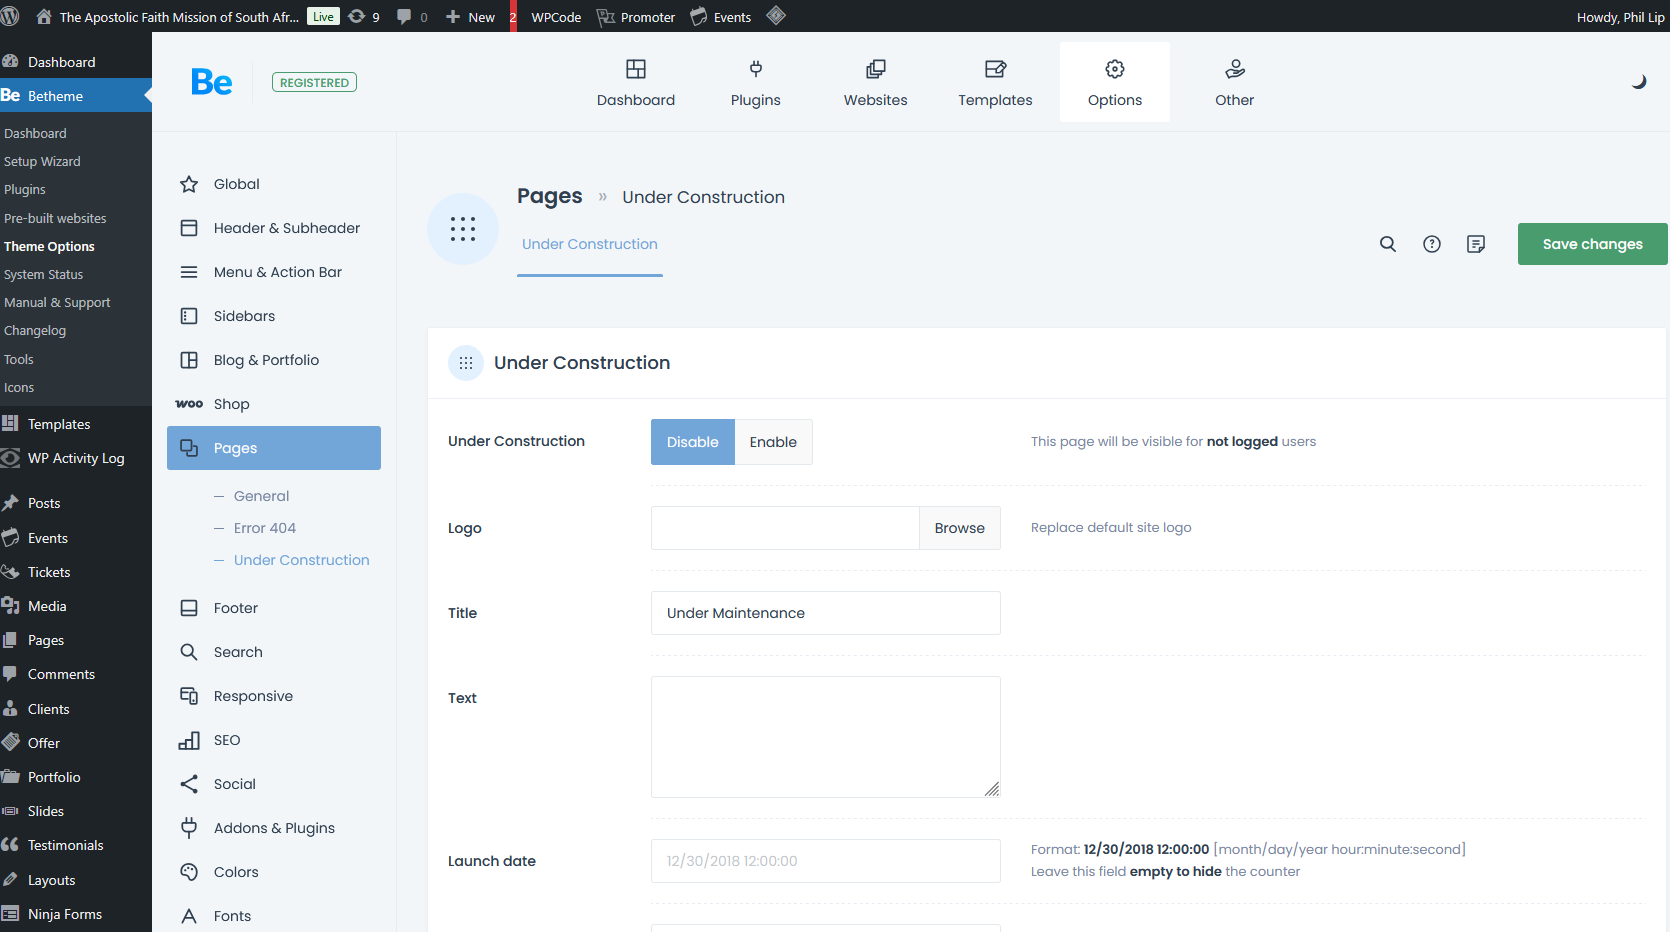This screenshot has width=1670, height=932.
Task: Open Websites in the top navigation
Action: click(x=875, y=82)
